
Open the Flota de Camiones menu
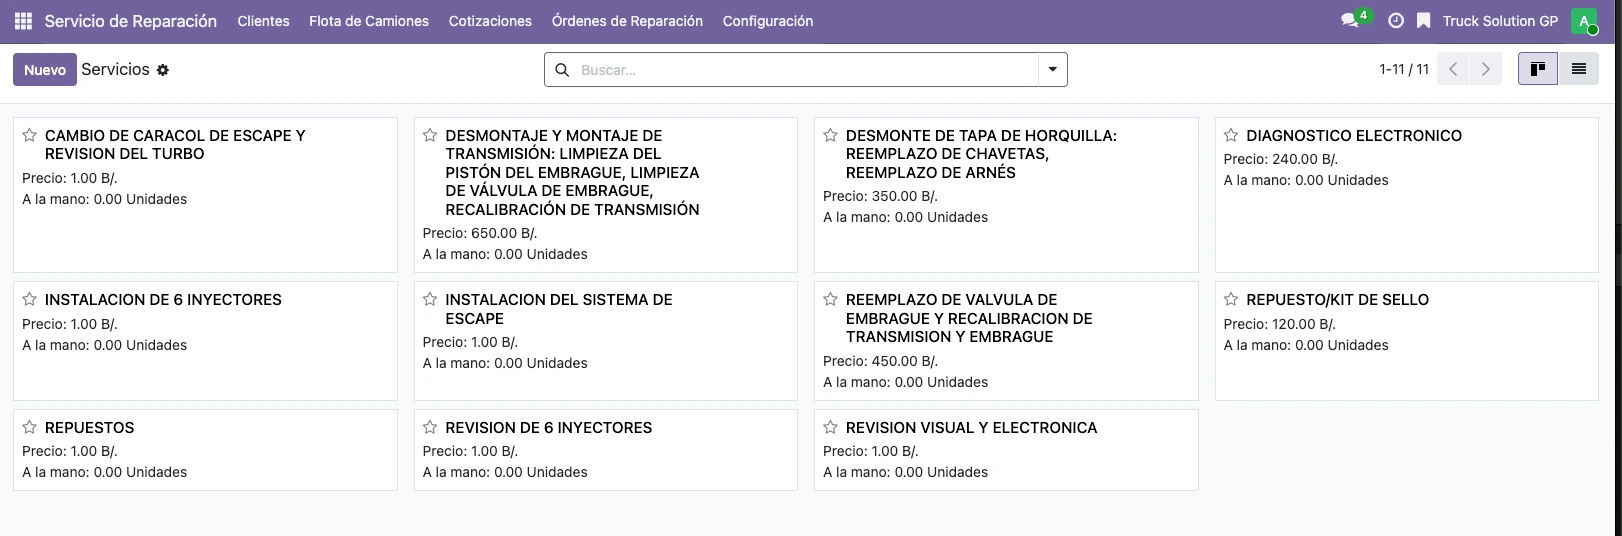[368, 21]
